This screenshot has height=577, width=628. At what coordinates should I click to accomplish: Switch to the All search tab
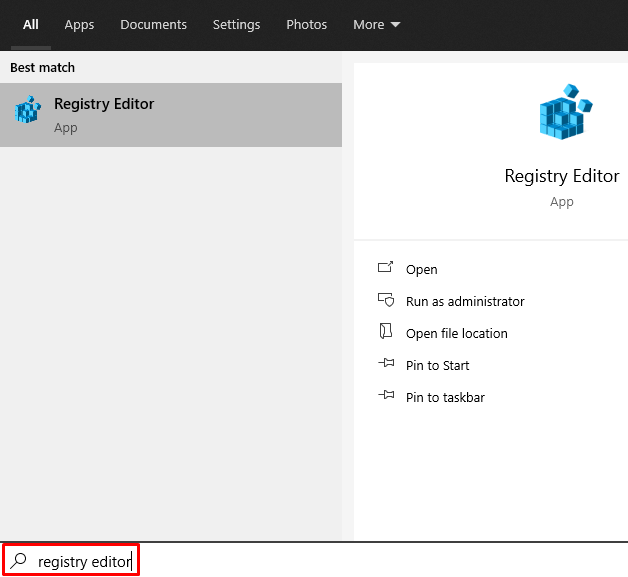tap(30, 25)
